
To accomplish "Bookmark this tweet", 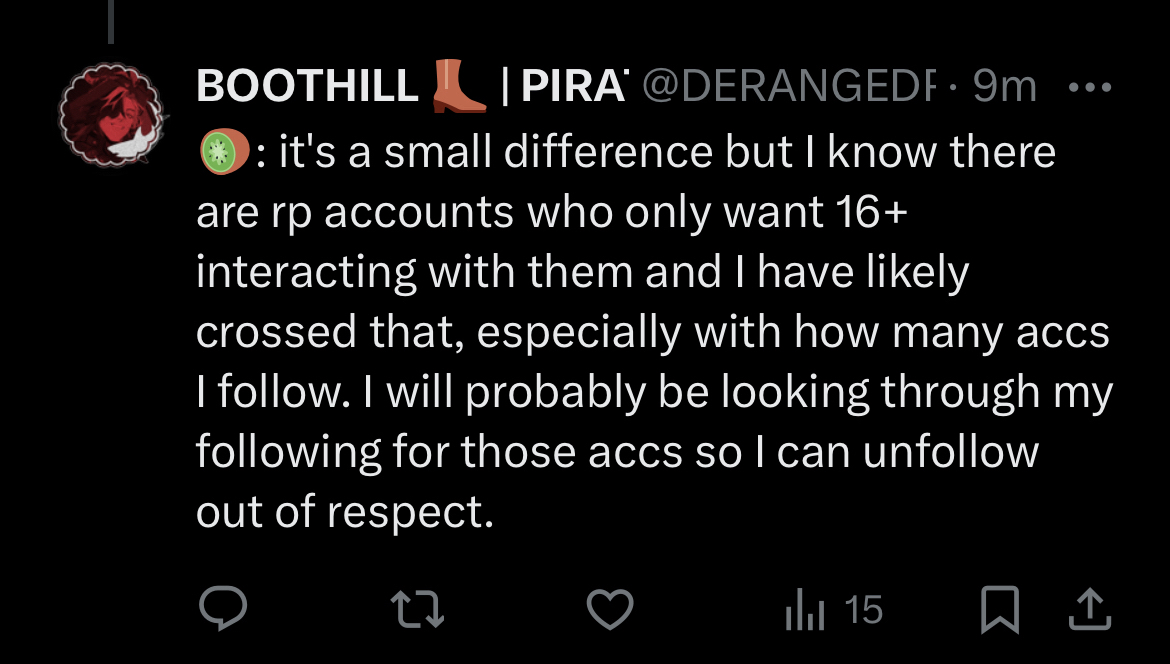I will coord(998,609).
